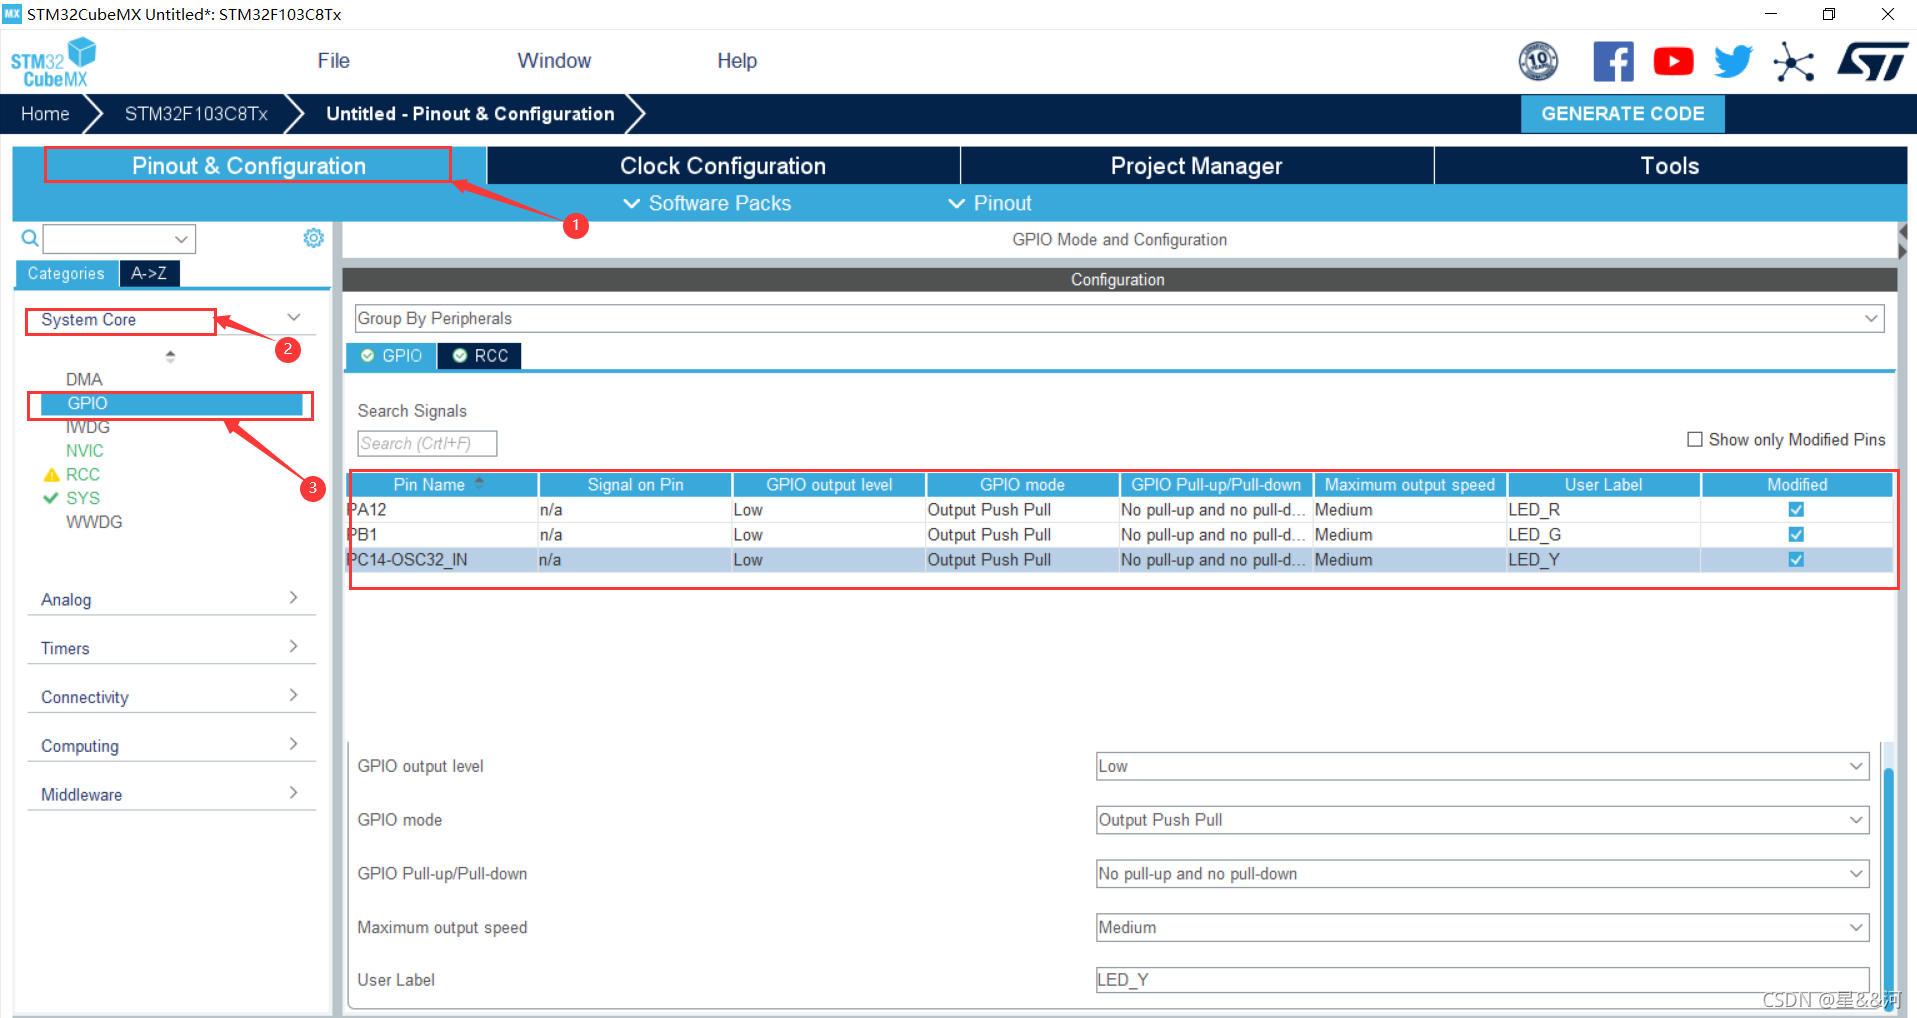Expand the Pinout dropdown menu
The height and width of the screenshot is (1018, 1917).
pyautogui.click(x=989, y=204)
